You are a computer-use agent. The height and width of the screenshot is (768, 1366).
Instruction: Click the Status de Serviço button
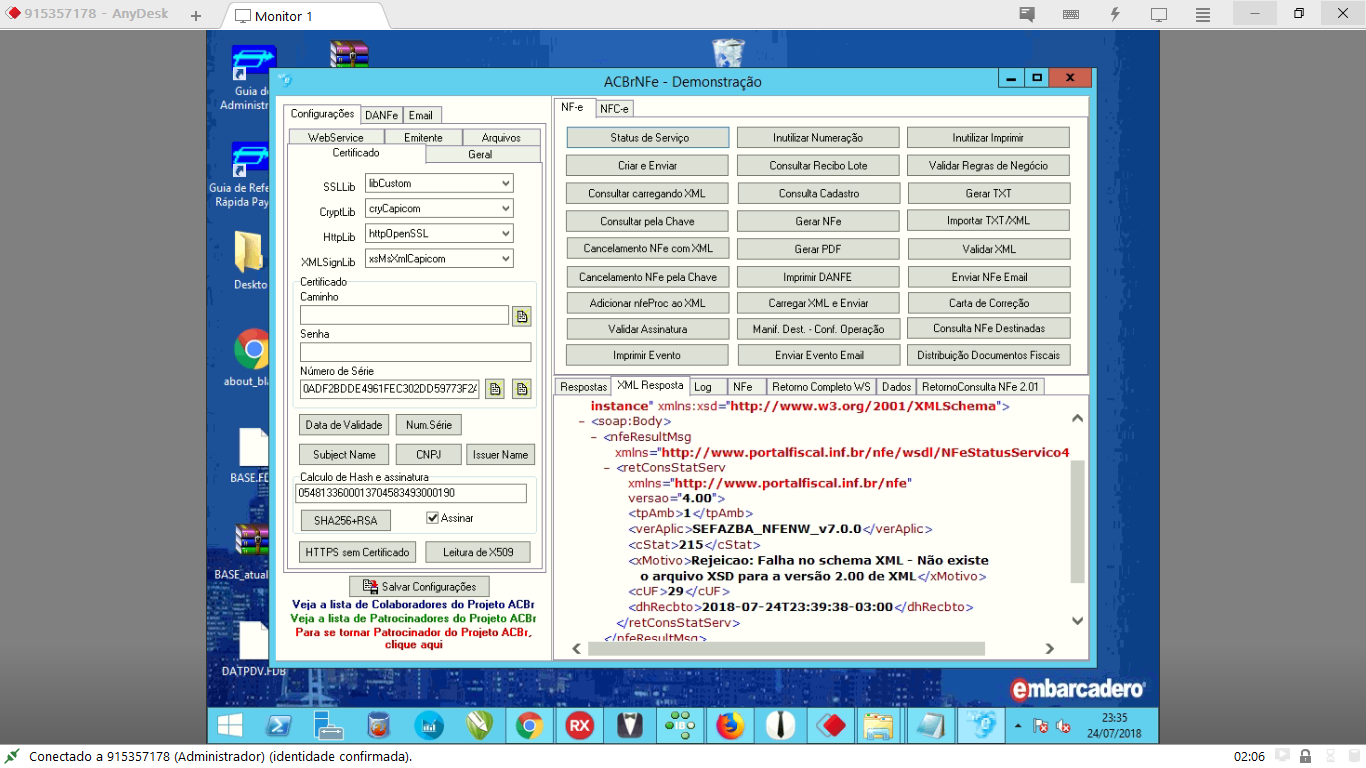click(x=648, y=138)
